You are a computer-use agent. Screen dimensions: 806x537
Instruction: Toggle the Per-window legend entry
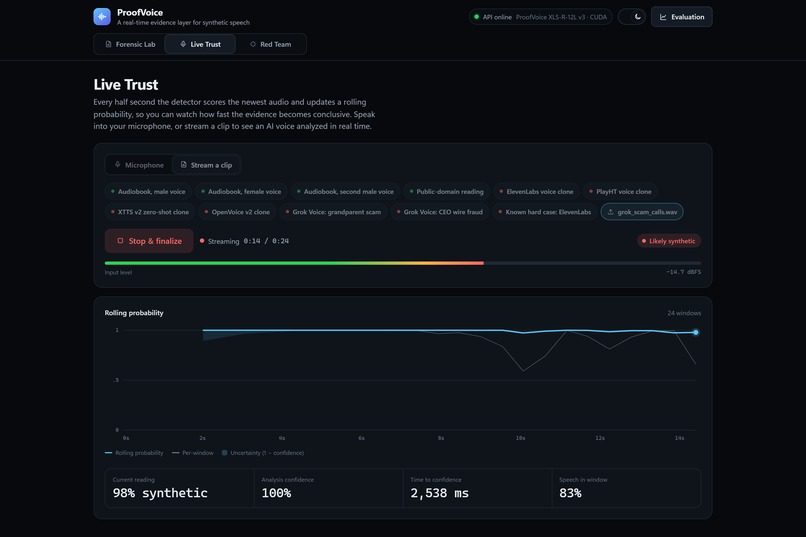tap(193, 453)
